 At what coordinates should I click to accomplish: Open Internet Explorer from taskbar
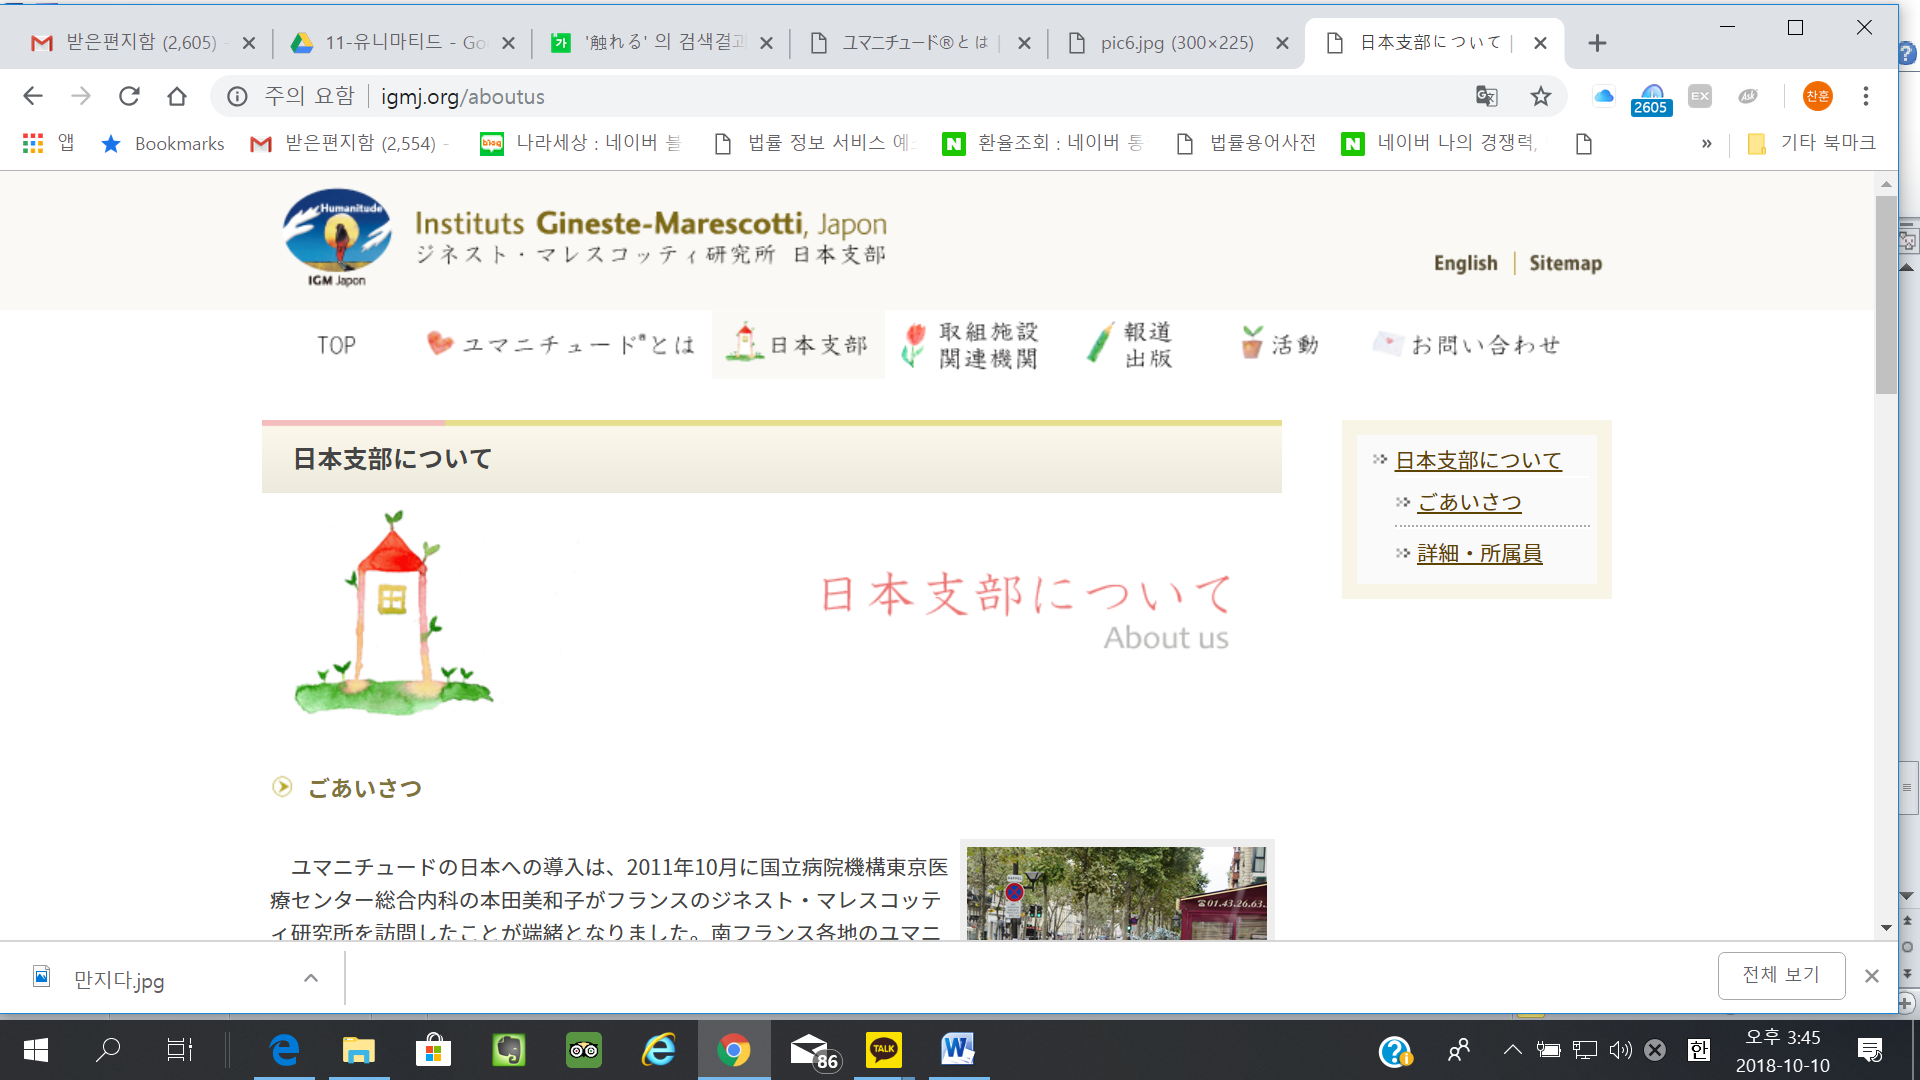(659, 1050)
